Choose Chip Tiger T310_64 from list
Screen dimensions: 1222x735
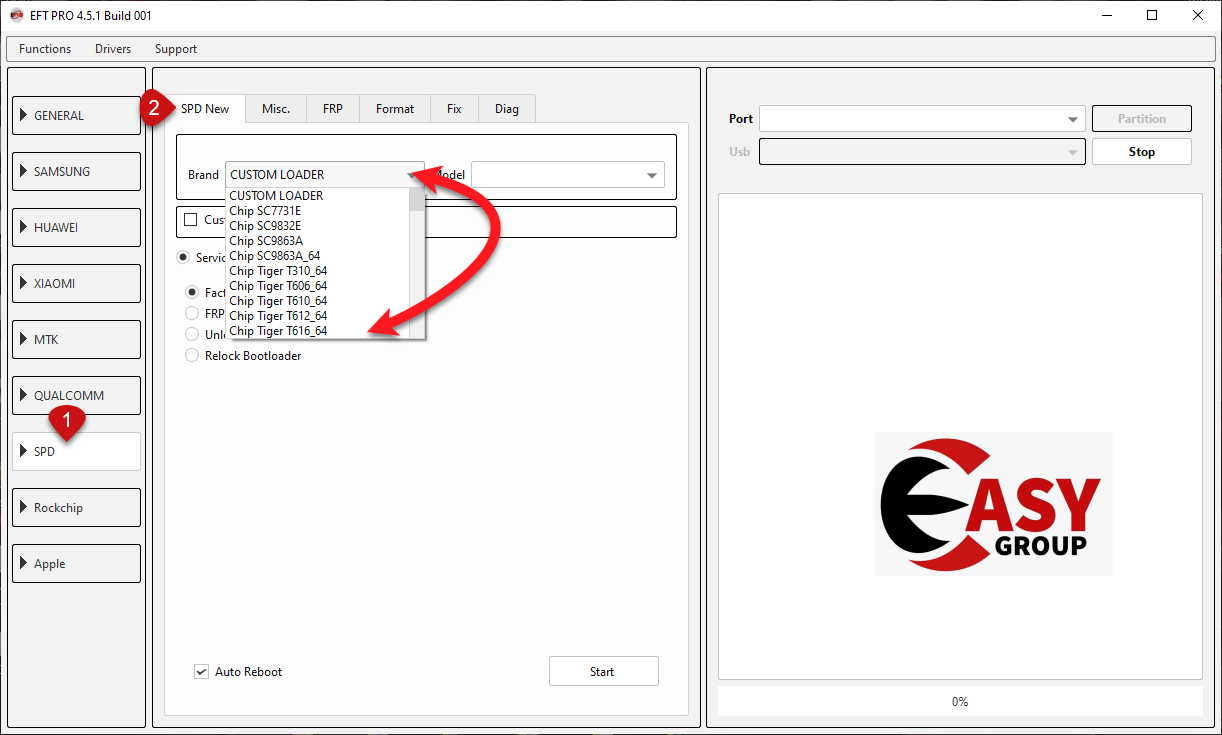point(318,271)
